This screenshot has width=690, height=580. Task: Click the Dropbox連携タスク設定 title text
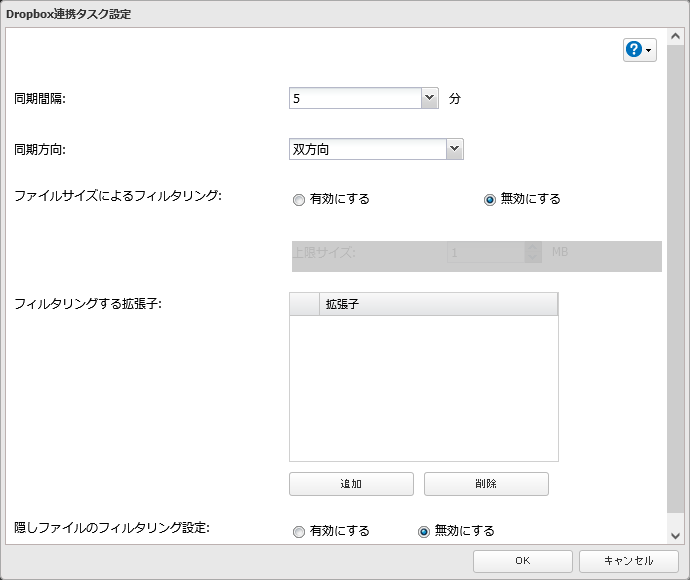[x=69, y=14]
